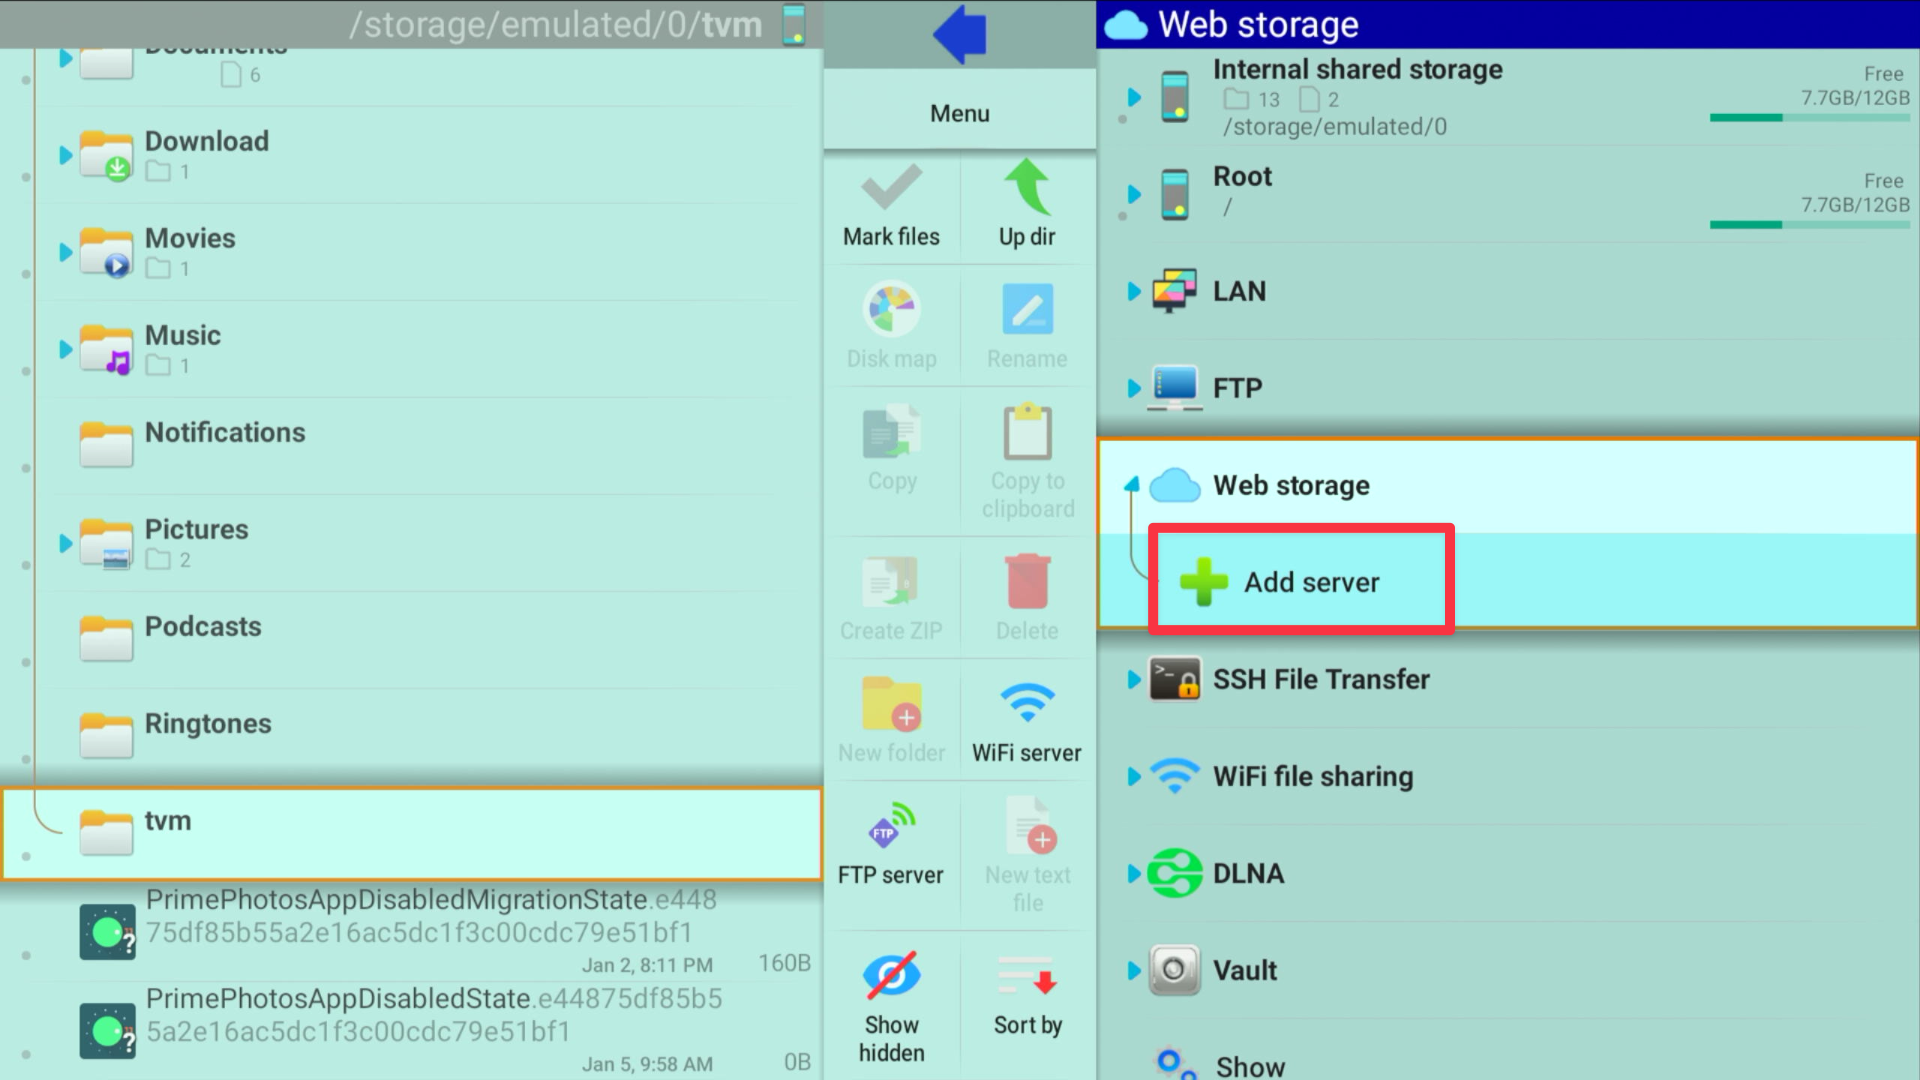The image size is (1920, 1080).
Task: Expand the Download folder arrow
Action: [x=66, y=155]
